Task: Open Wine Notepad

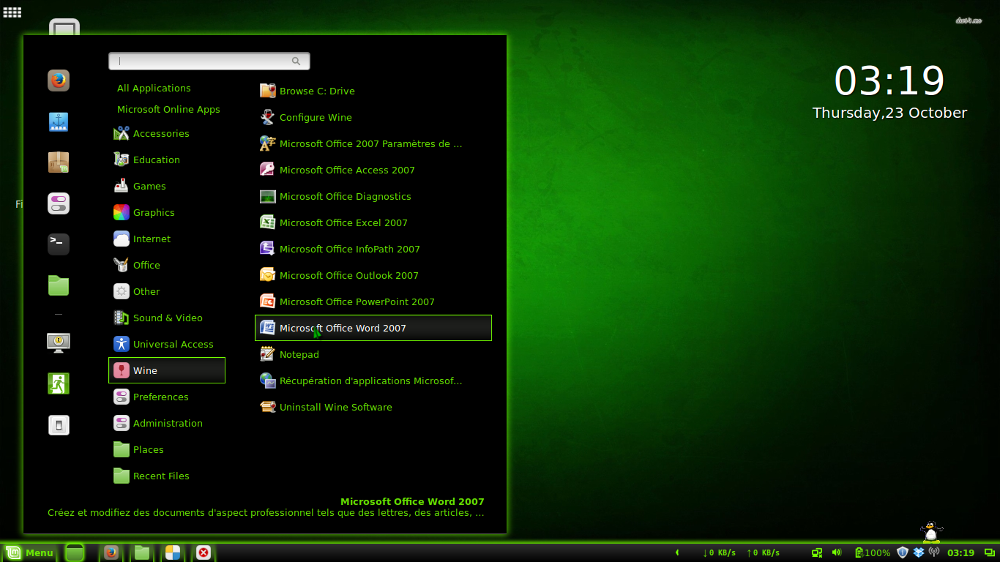Action: (x=373, y=354)
